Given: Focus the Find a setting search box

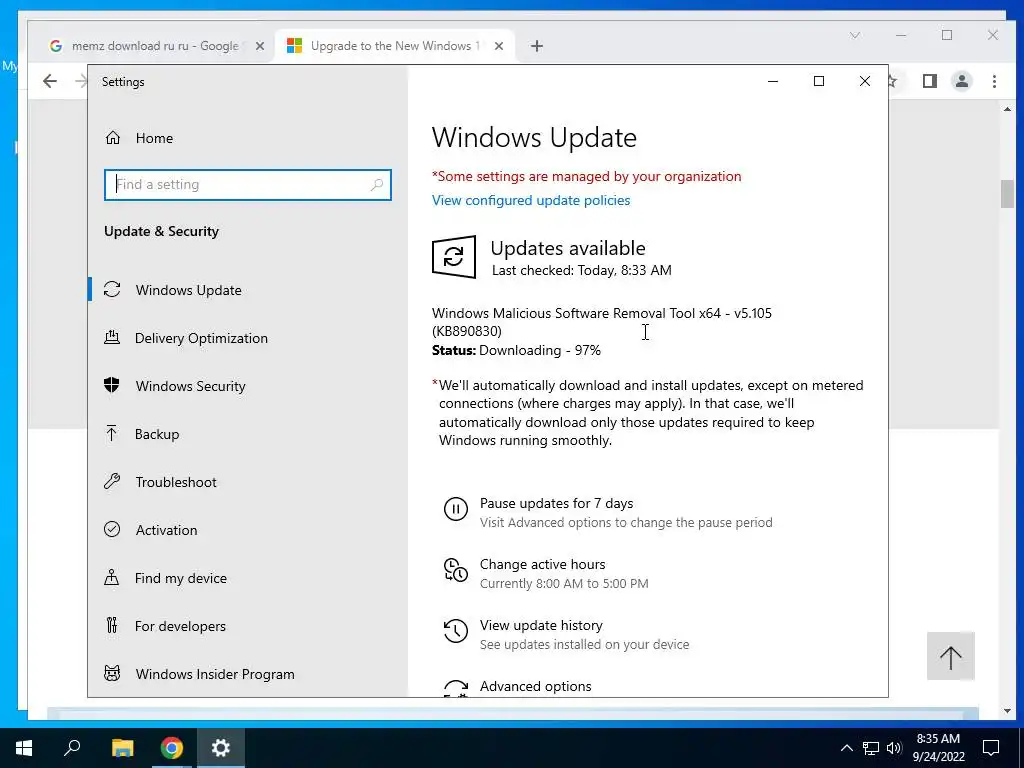Looking at the screenshot, I should [x=248, y=185].
